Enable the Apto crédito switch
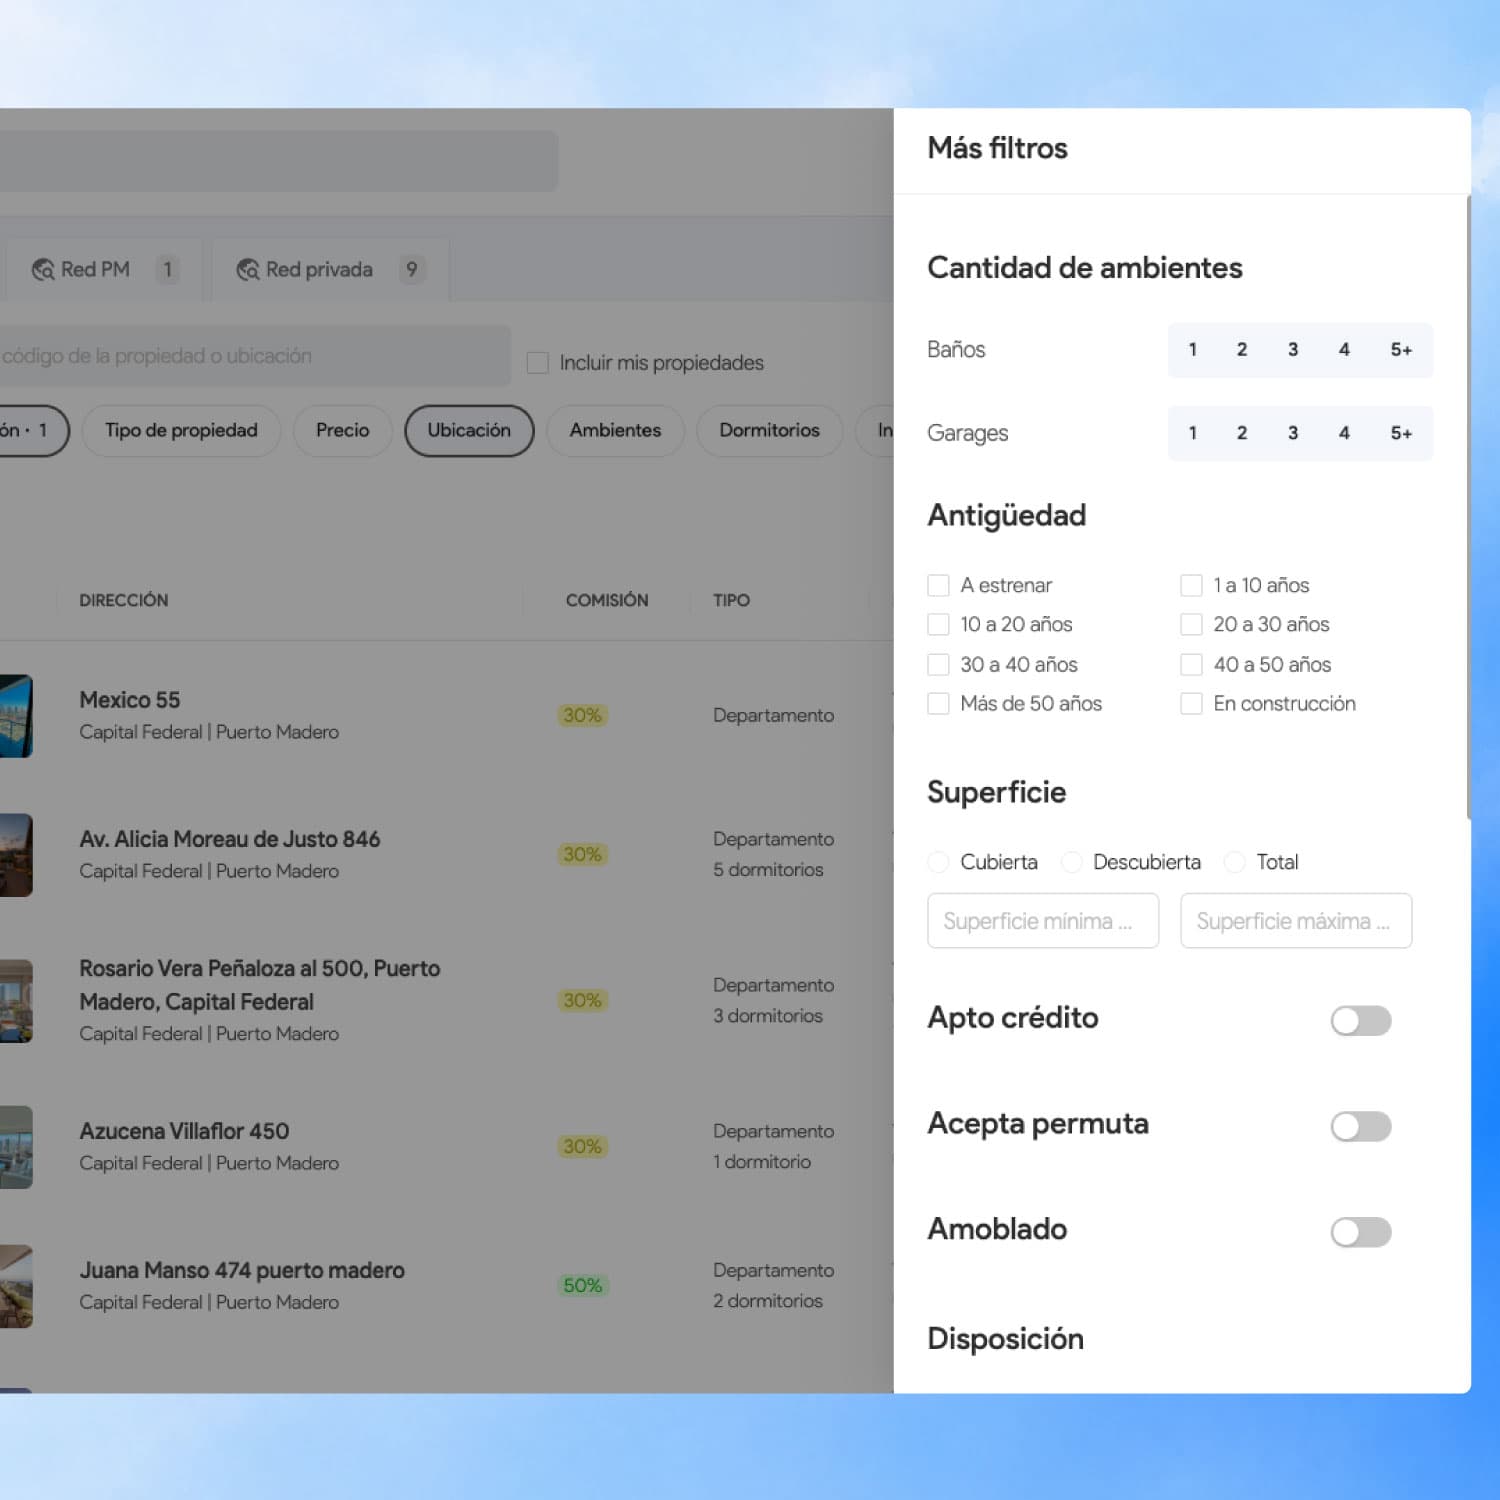Image resolution: width=1500 pixels, height=1500 pixels. pos(1360,1020)
